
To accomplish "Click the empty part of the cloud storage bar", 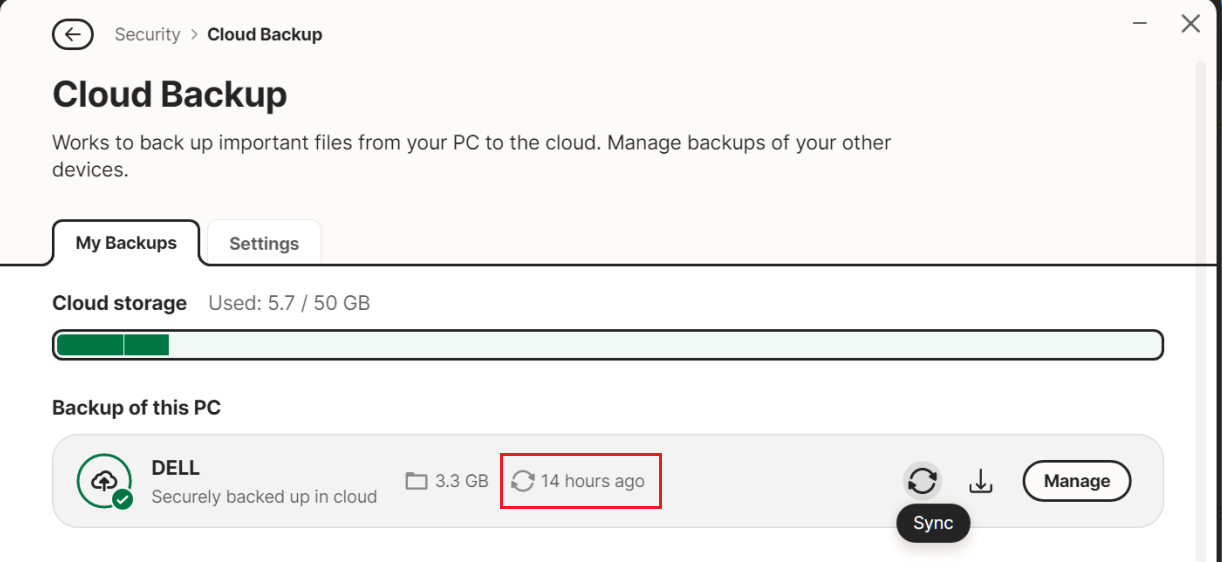I will 664,345.
